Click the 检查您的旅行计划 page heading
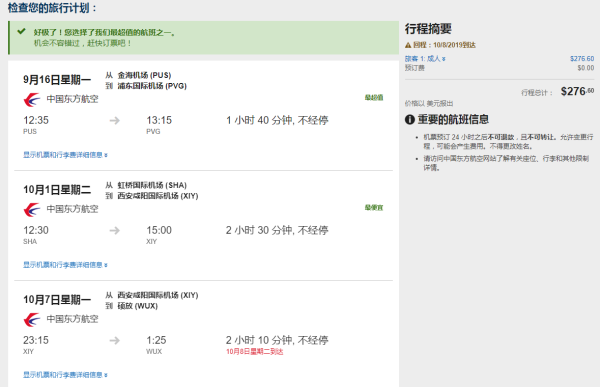The width and height of the screenshot is (600, 387). coord(52,8)
